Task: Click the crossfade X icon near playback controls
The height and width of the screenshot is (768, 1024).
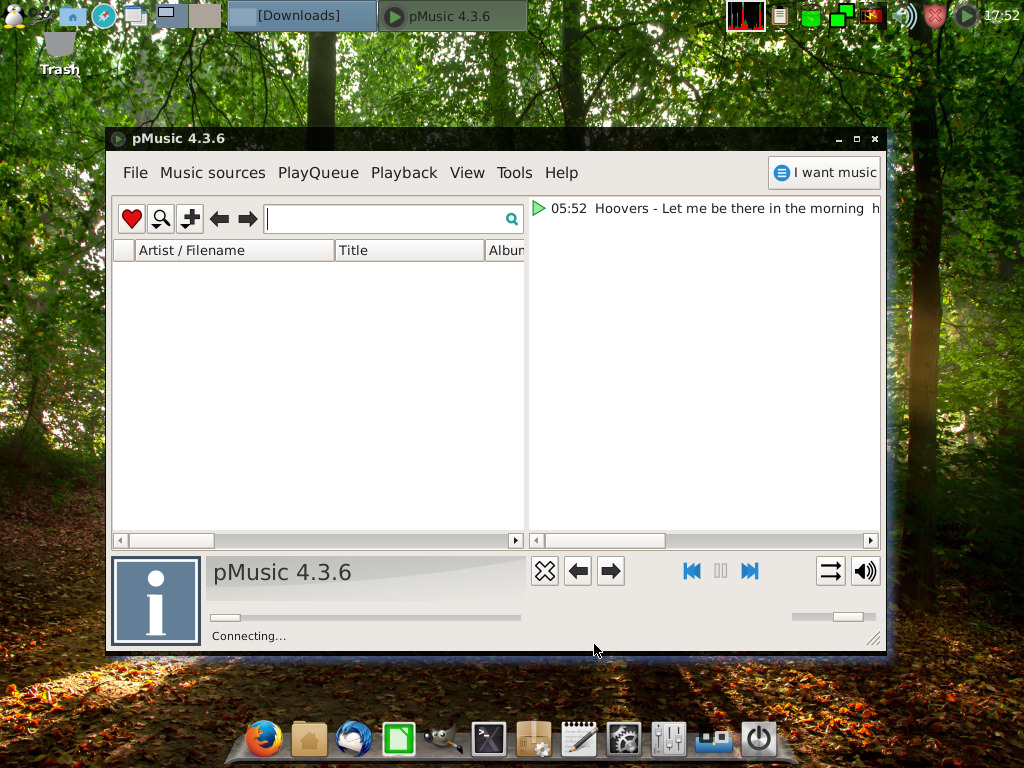Action: [x=545, y=571]
